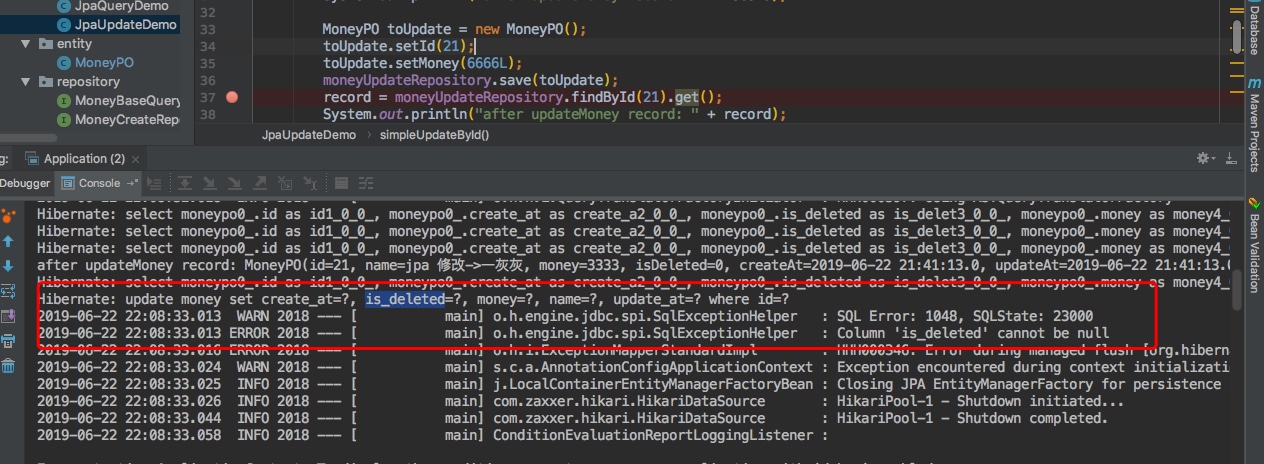Click the Scroll Up arrow in console gutter
This screenshot has width=1264, height=464.
(x=8, y=241)
